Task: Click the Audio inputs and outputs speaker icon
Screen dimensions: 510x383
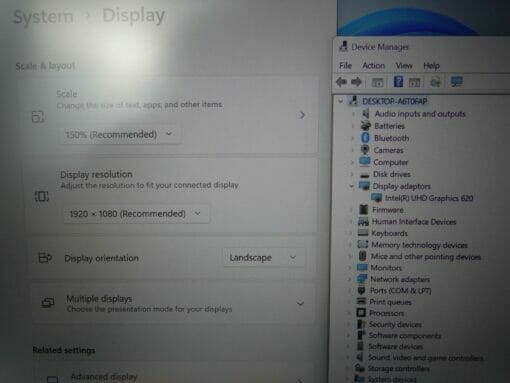Action: pos(366,114)
